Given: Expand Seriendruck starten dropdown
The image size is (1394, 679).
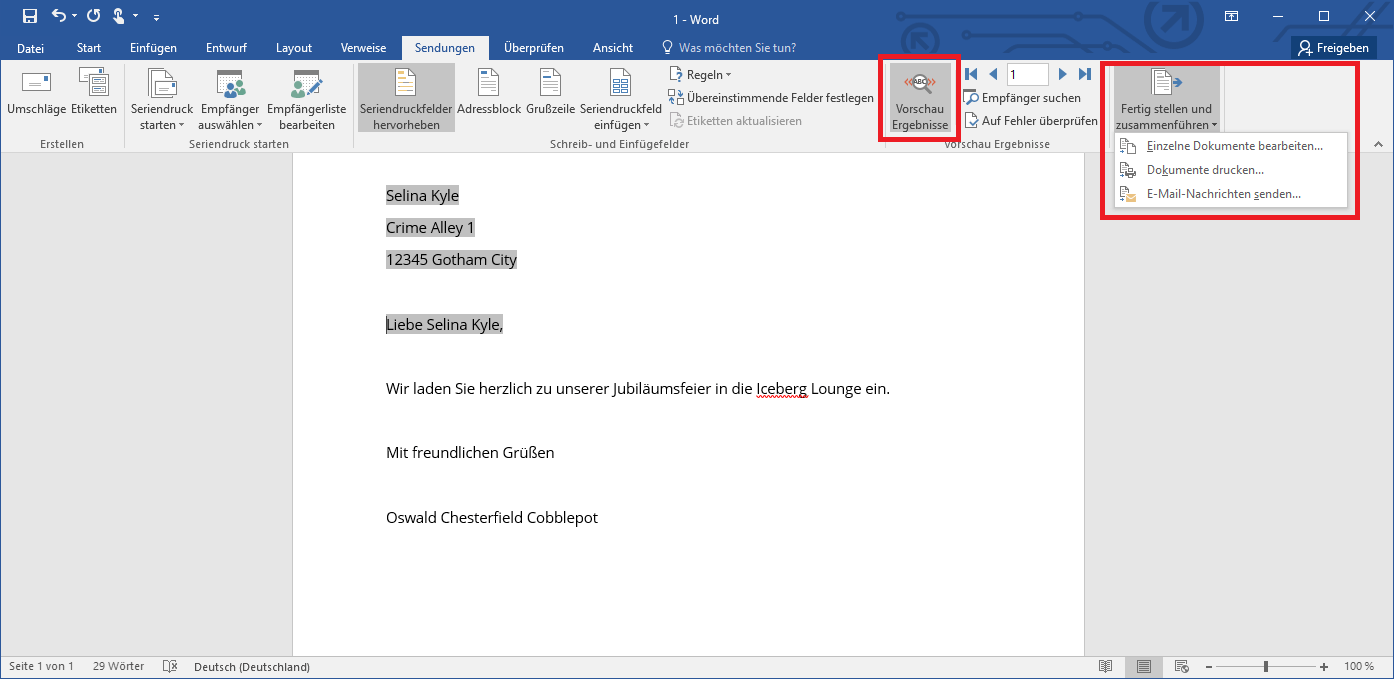Looking at the screenshot, I should 161,98.
